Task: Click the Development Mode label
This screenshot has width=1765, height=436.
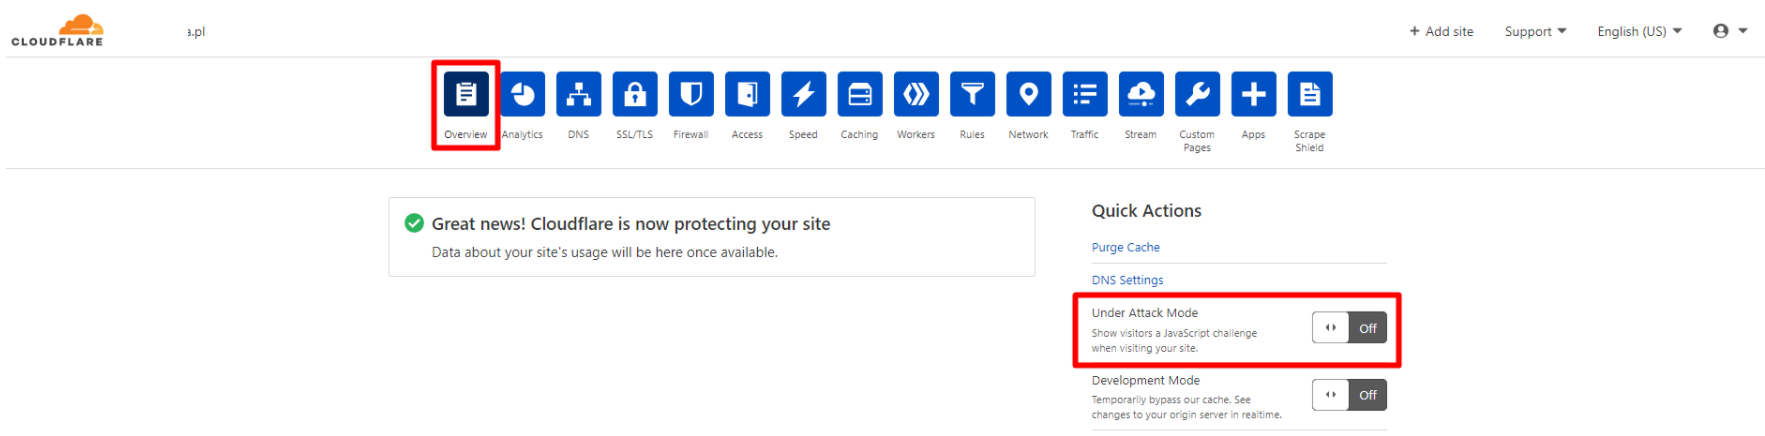Action: pyautogui.click(x=1145, y=380)
